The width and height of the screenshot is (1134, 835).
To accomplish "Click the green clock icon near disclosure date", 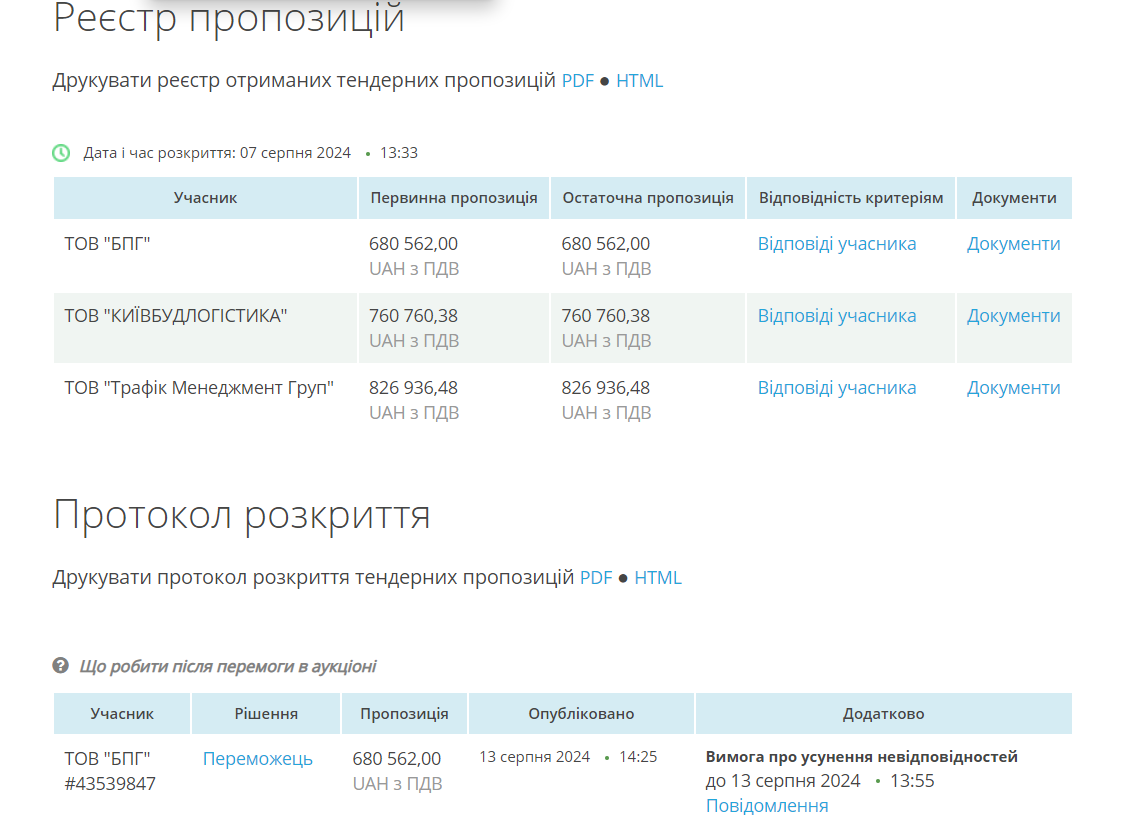I will coord(61,153).
